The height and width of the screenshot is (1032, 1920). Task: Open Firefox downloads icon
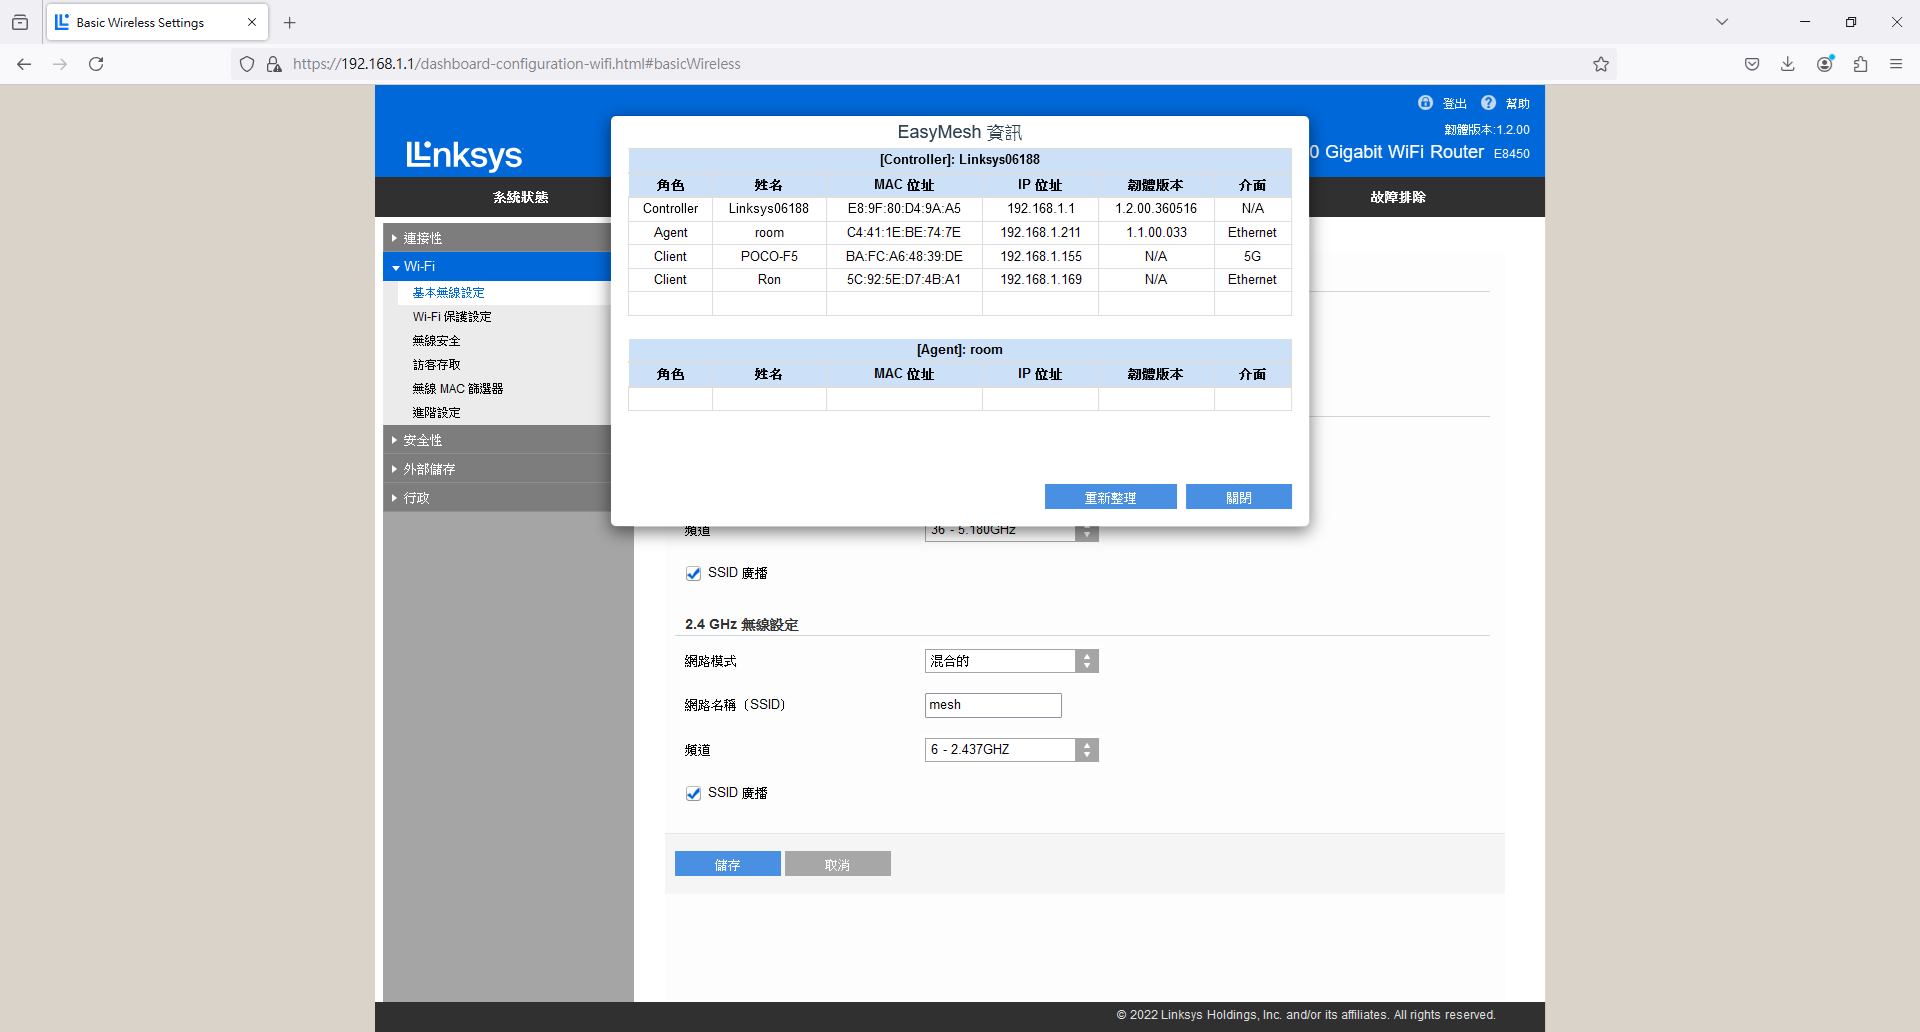click(x=1788, y=64)
